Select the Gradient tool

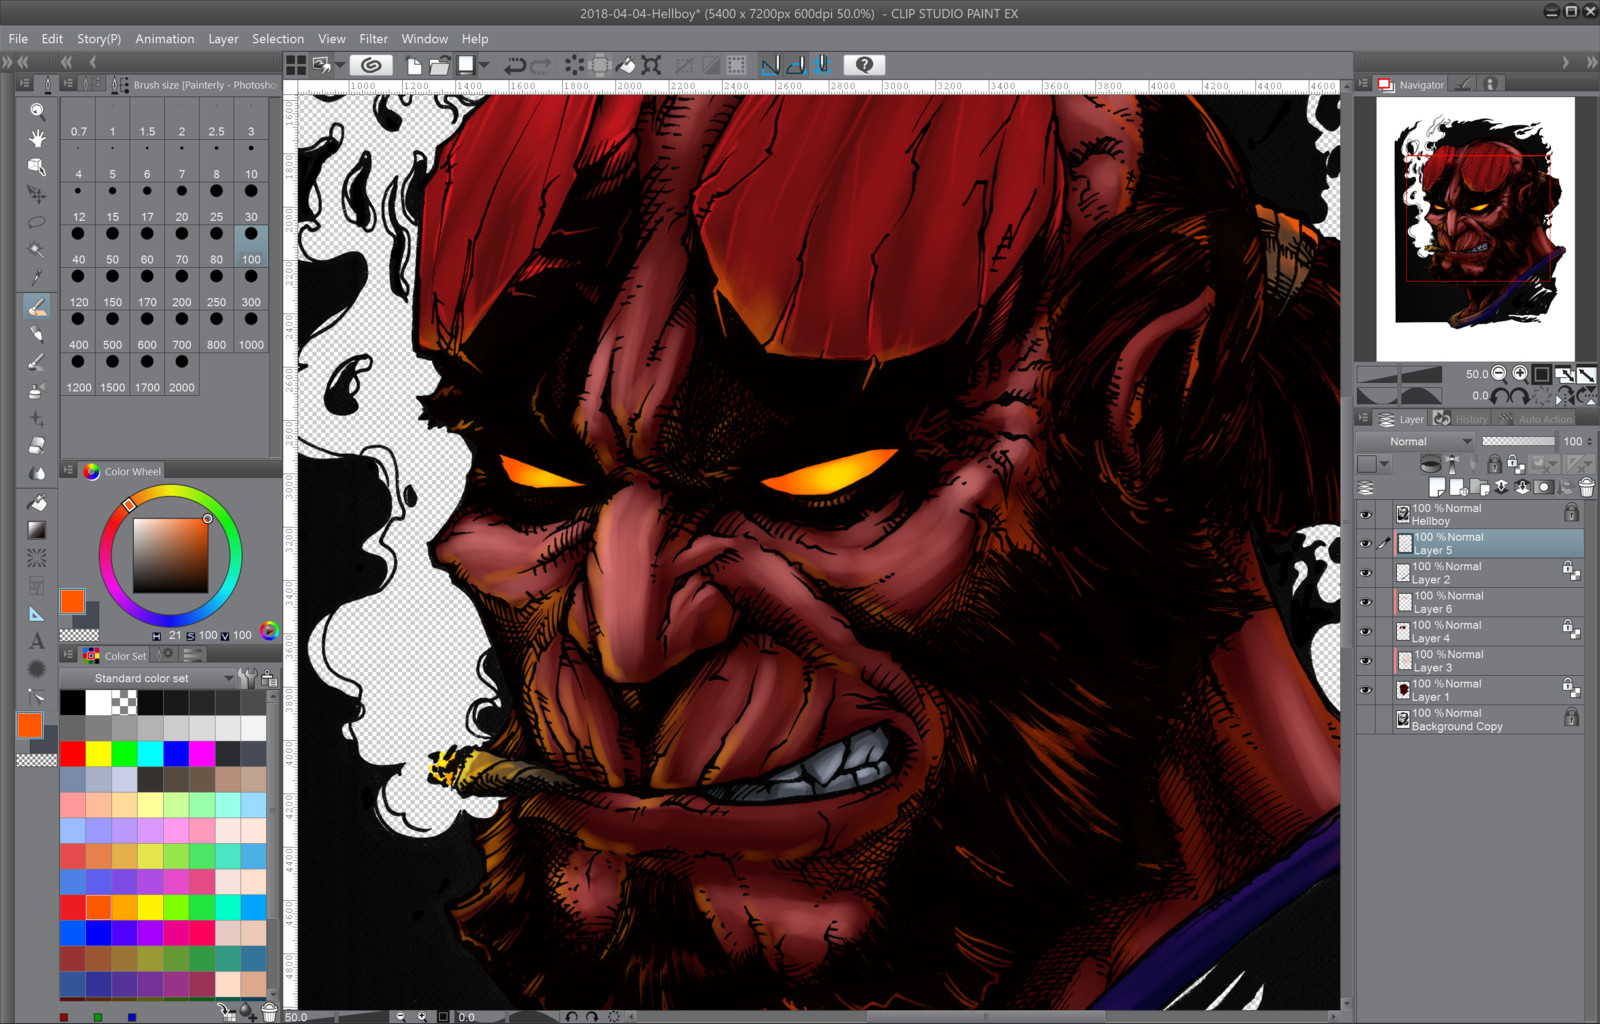click(x=37, y=530)
